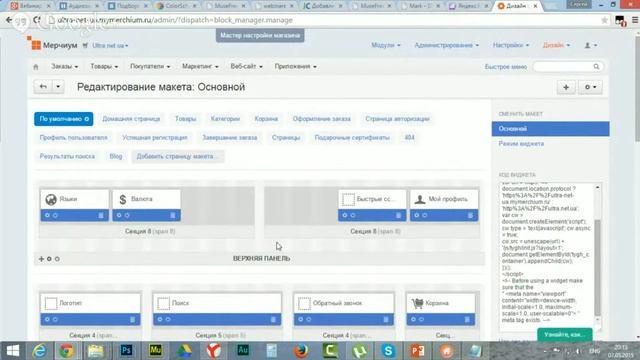The image size is (640, 360).
Task: Open gear settings of ВЕРХНЯЯ ПАНЕЛЬ container
Action: (49, 259)
